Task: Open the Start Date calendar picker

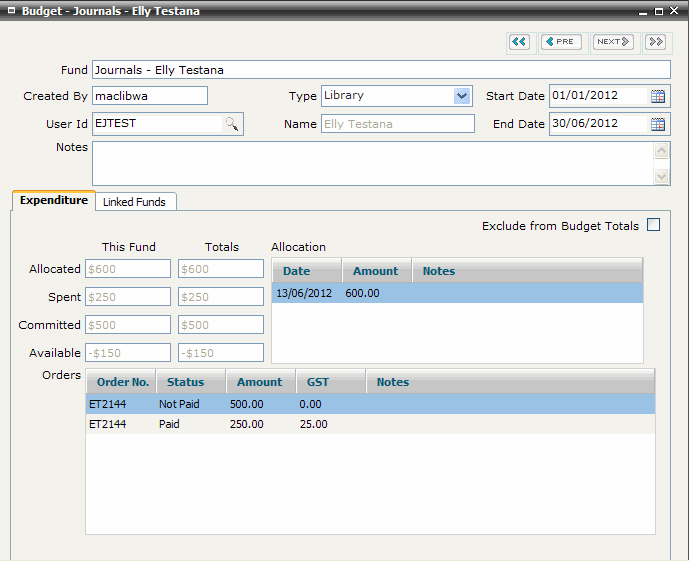Action: (x=658, y=97)
